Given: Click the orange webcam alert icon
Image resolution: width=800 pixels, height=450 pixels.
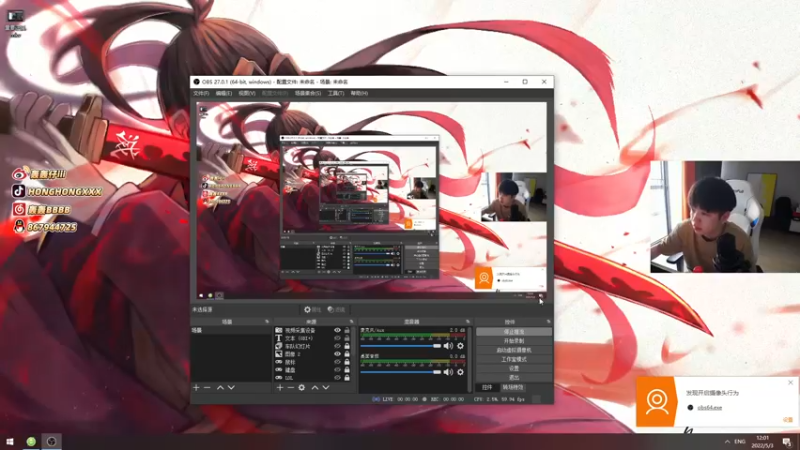Looking at the screenshot, I should (x=656, y=402).
